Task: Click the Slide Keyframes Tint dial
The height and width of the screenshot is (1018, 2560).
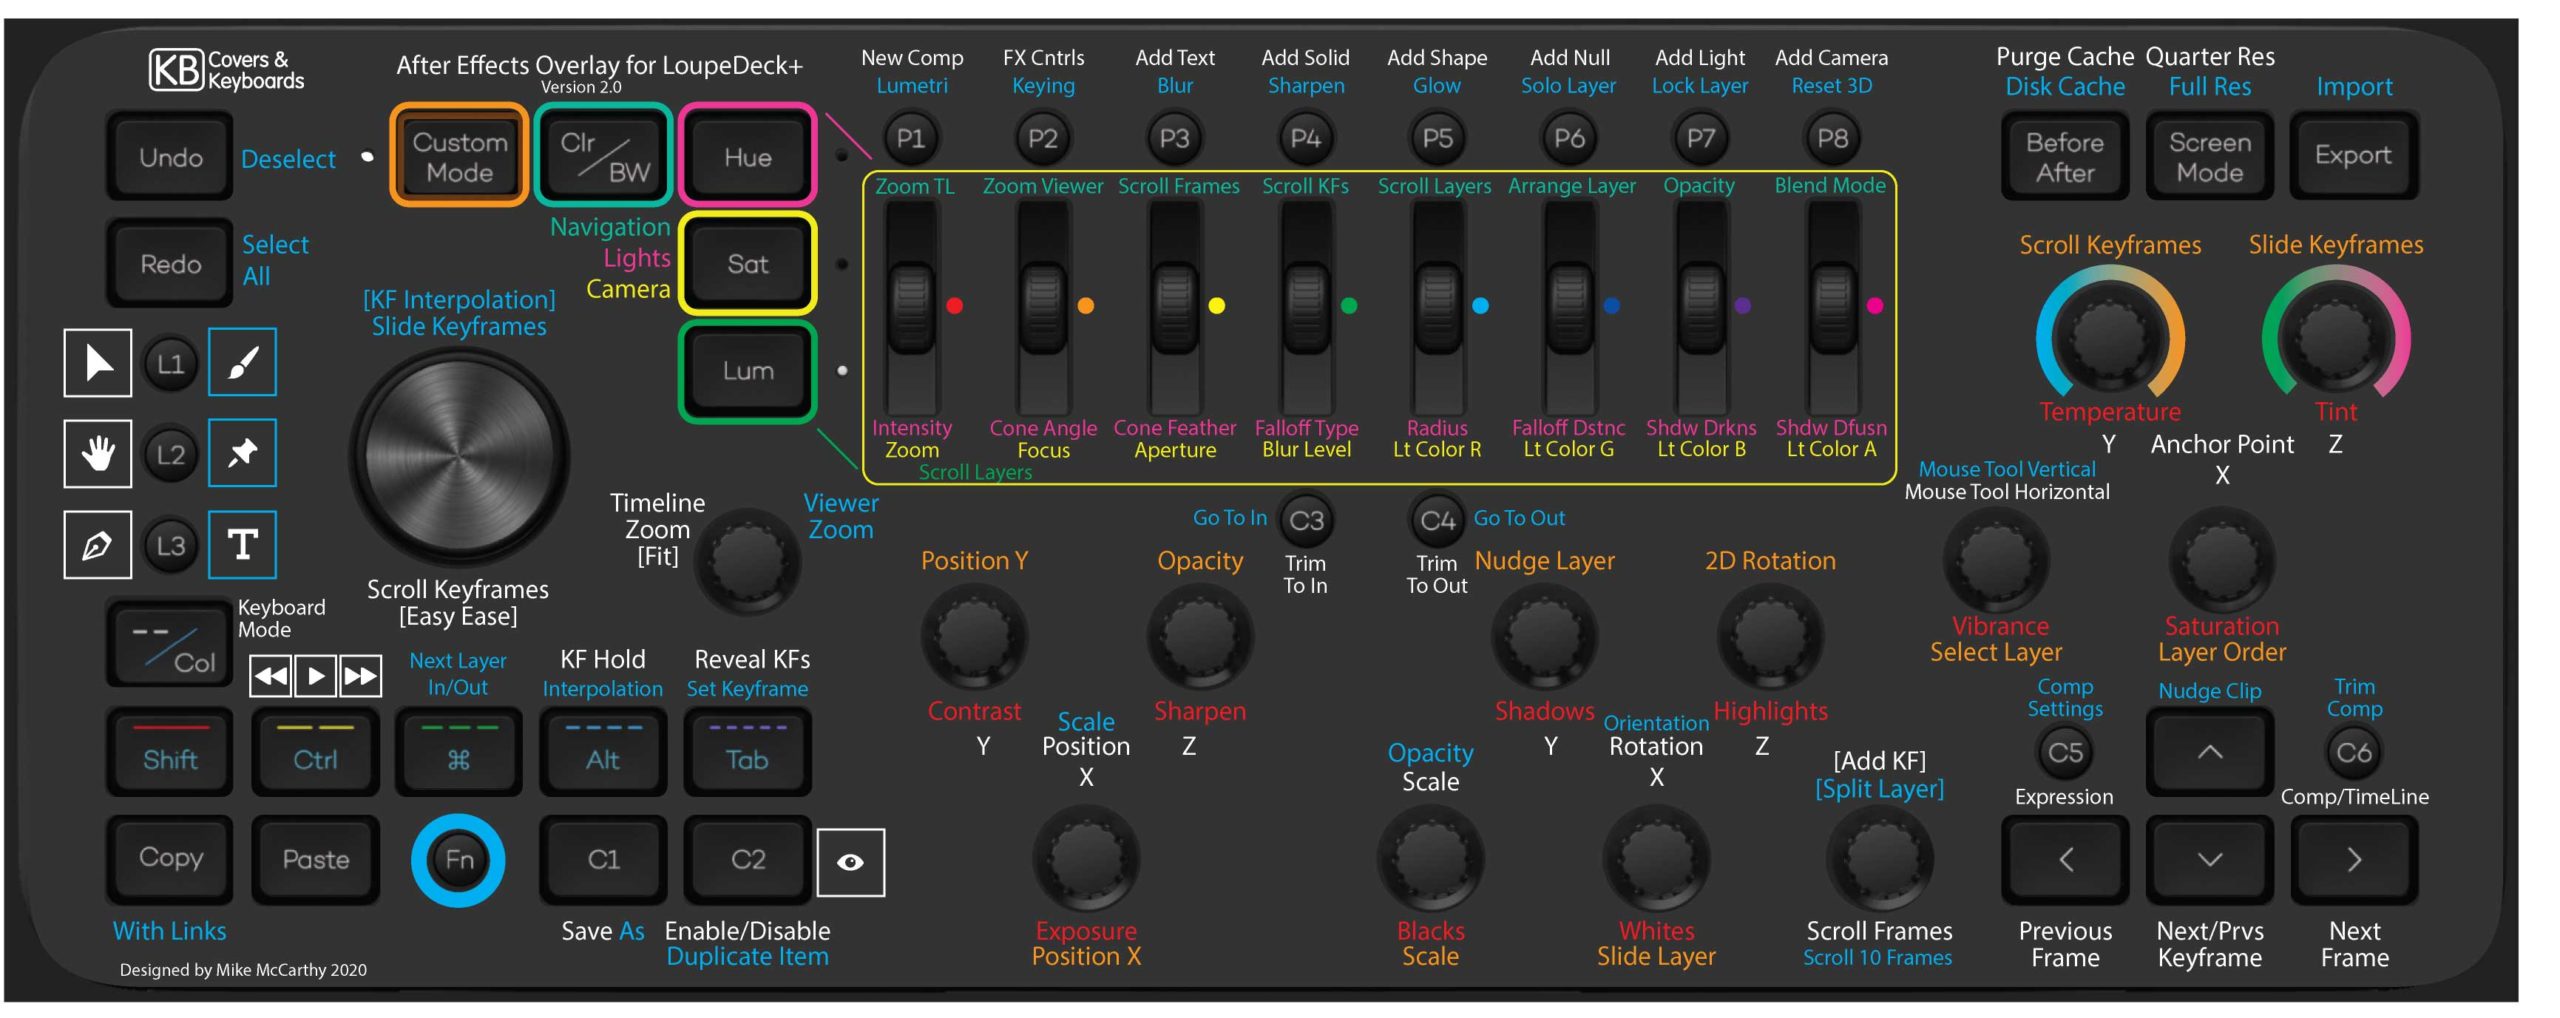Action: point(2336,336)
